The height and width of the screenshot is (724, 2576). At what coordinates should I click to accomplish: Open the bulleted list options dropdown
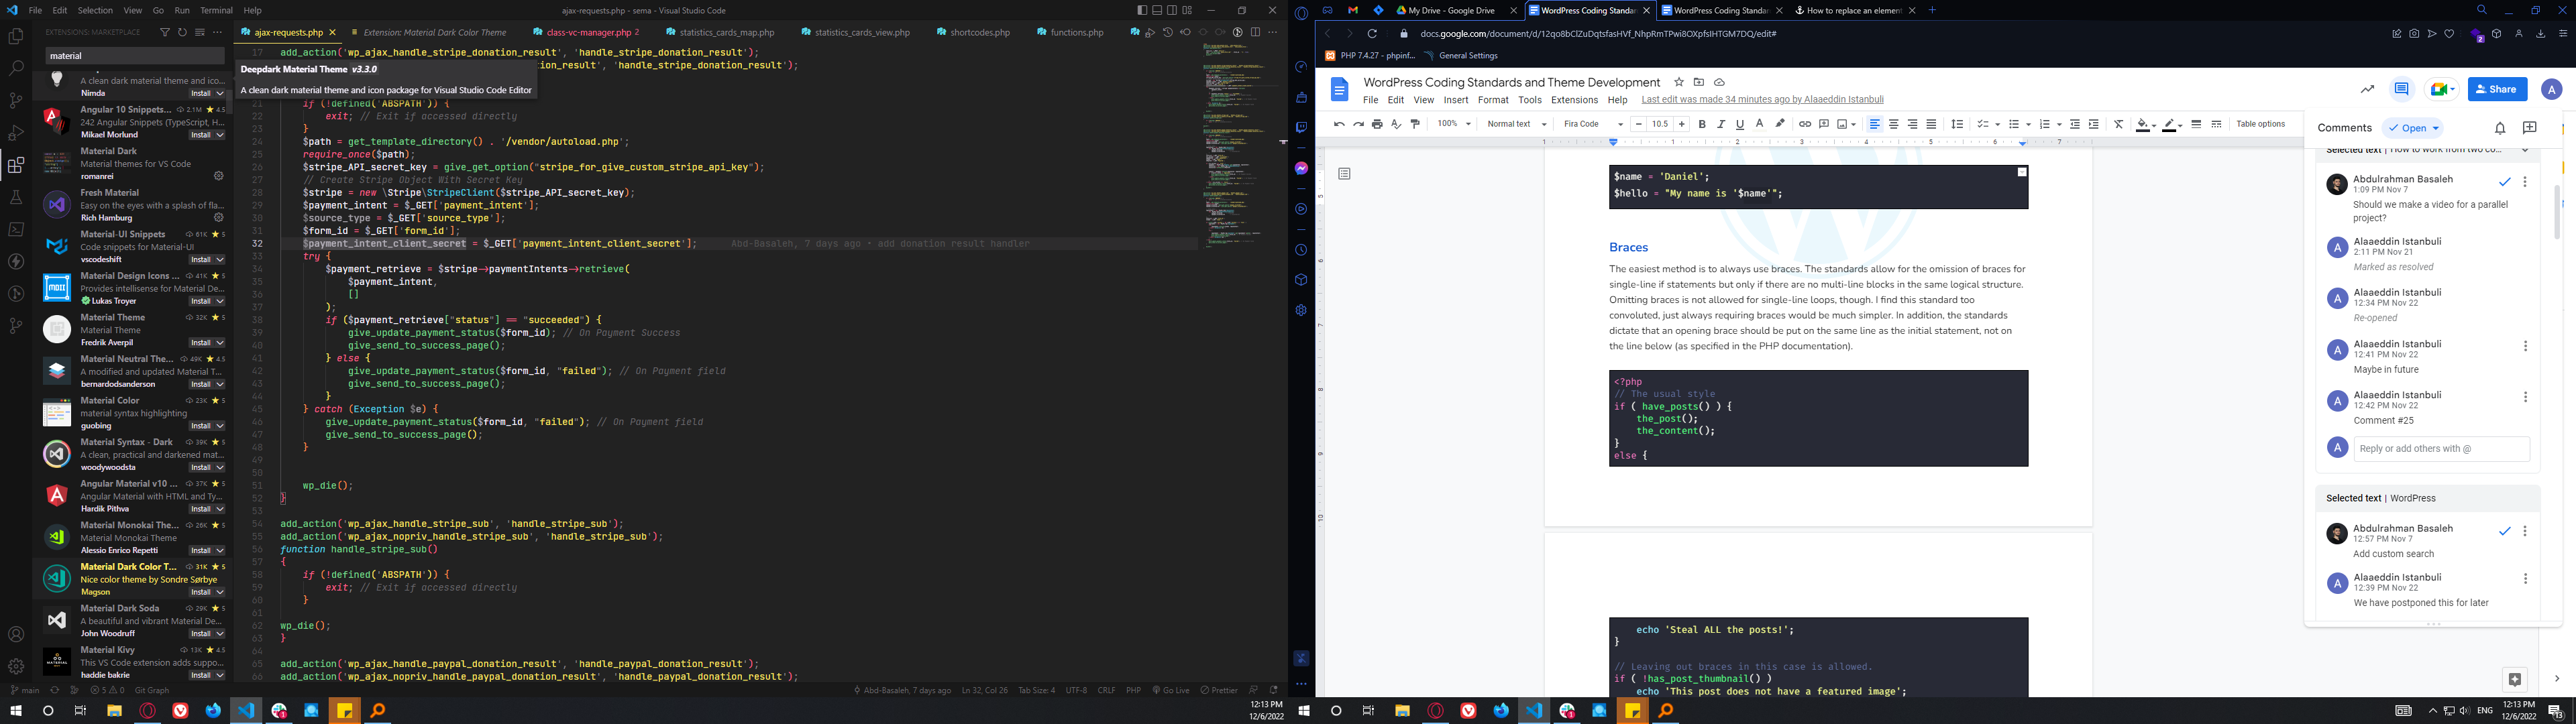2028,124
